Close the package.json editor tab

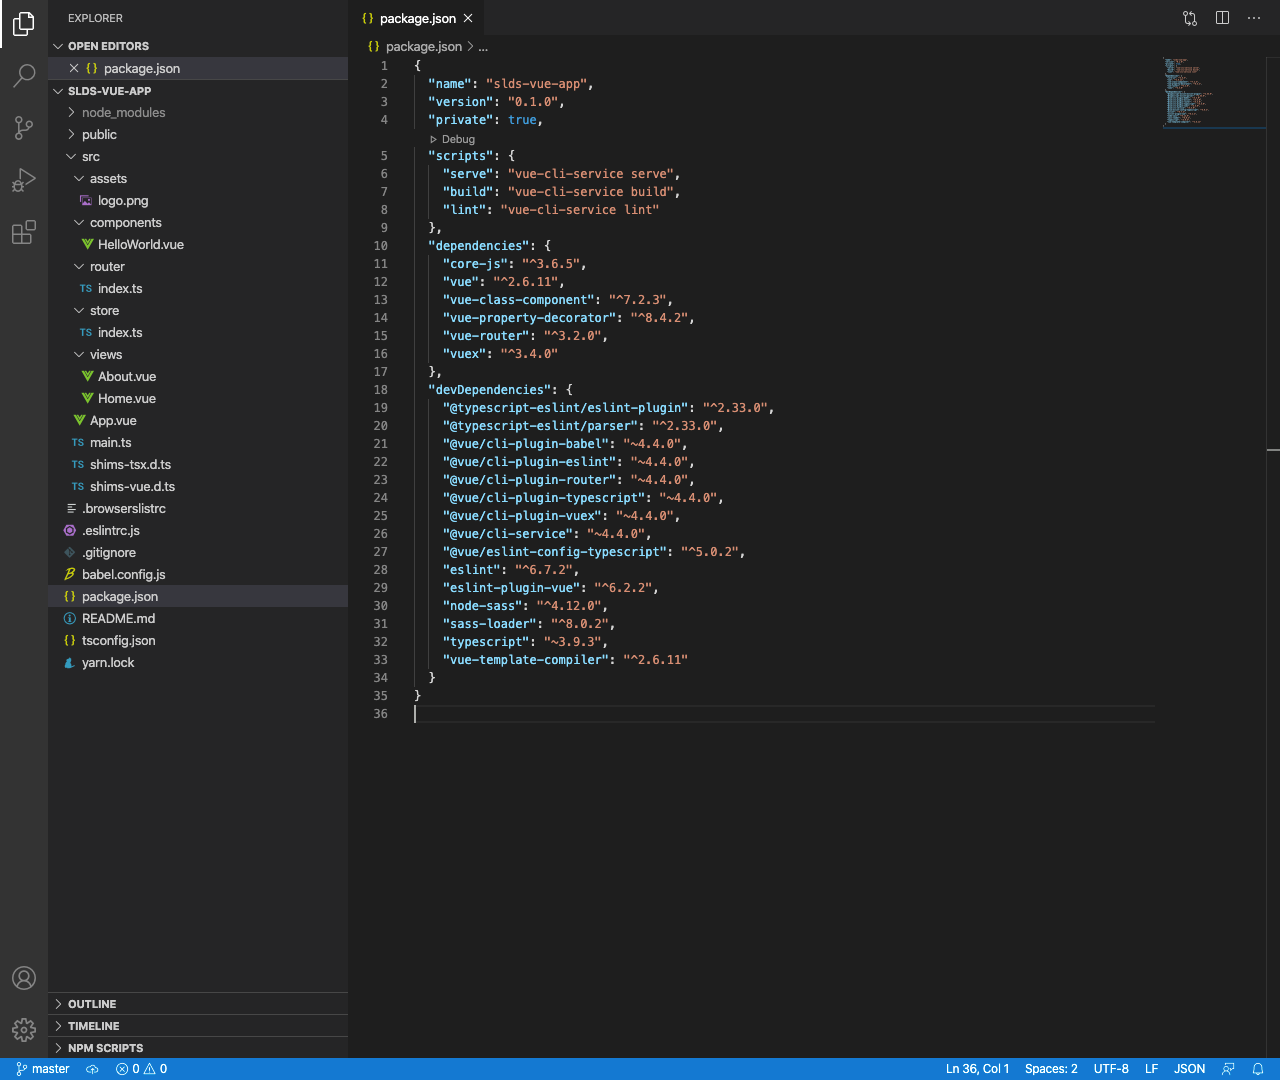[x=468, y=18]
